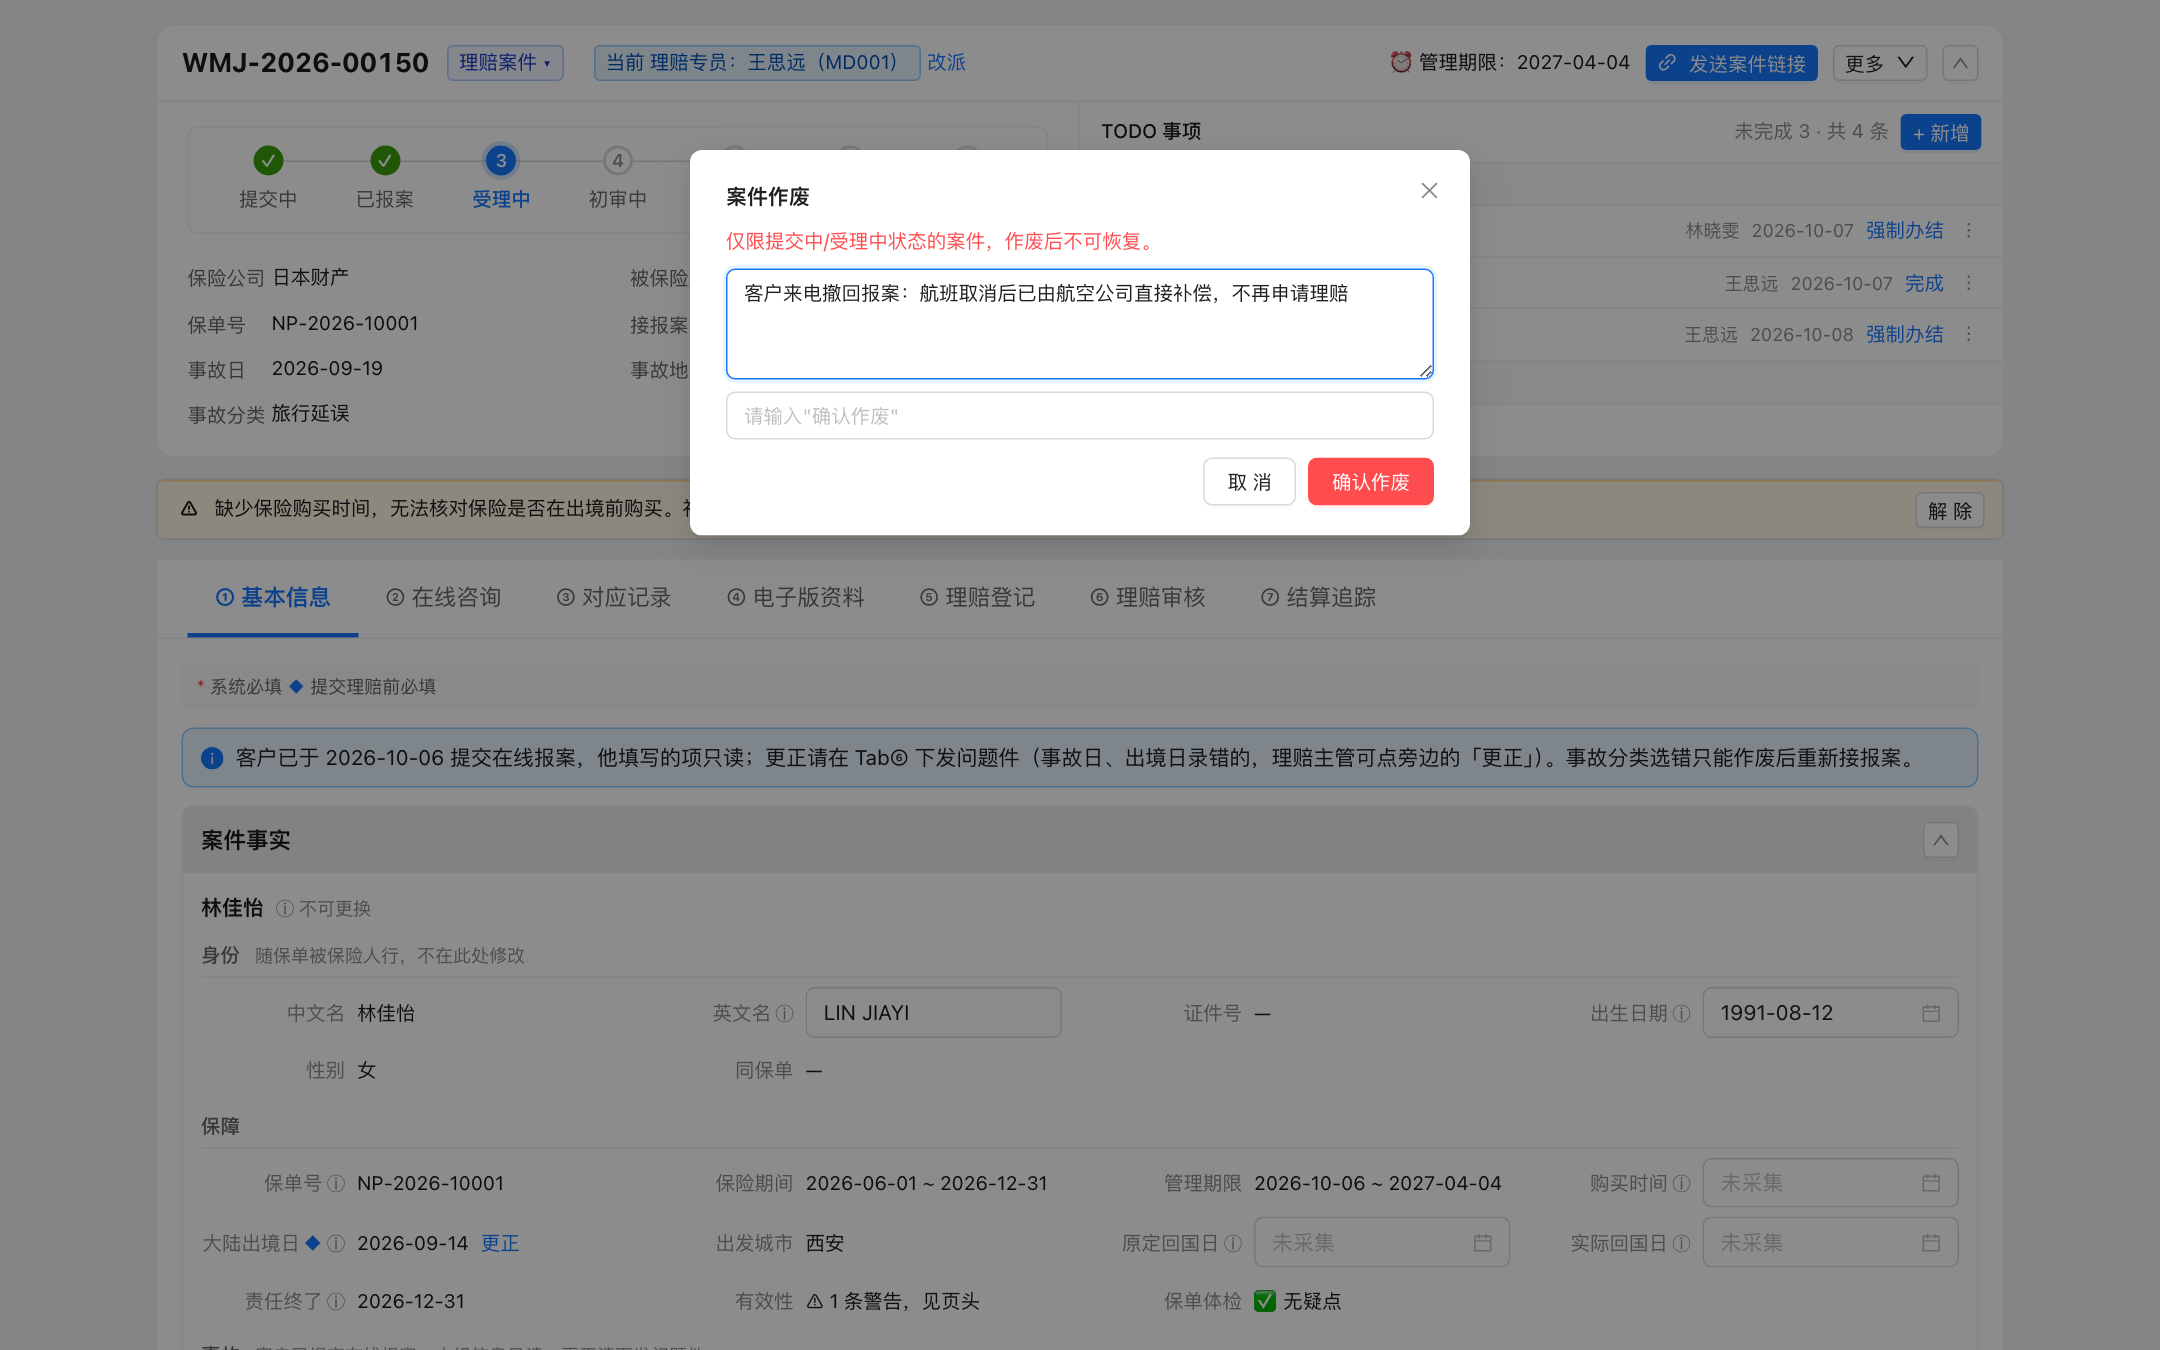Focus the 请输入"确认作废" input field
This screenshot has width=2160, height=1350.
click(1079, 416)
